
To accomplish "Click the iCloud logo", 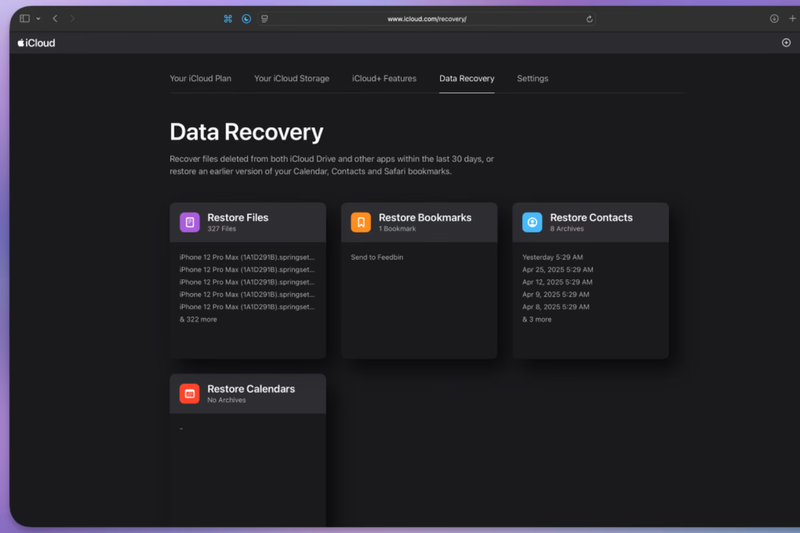I will [x=36, y=43].
